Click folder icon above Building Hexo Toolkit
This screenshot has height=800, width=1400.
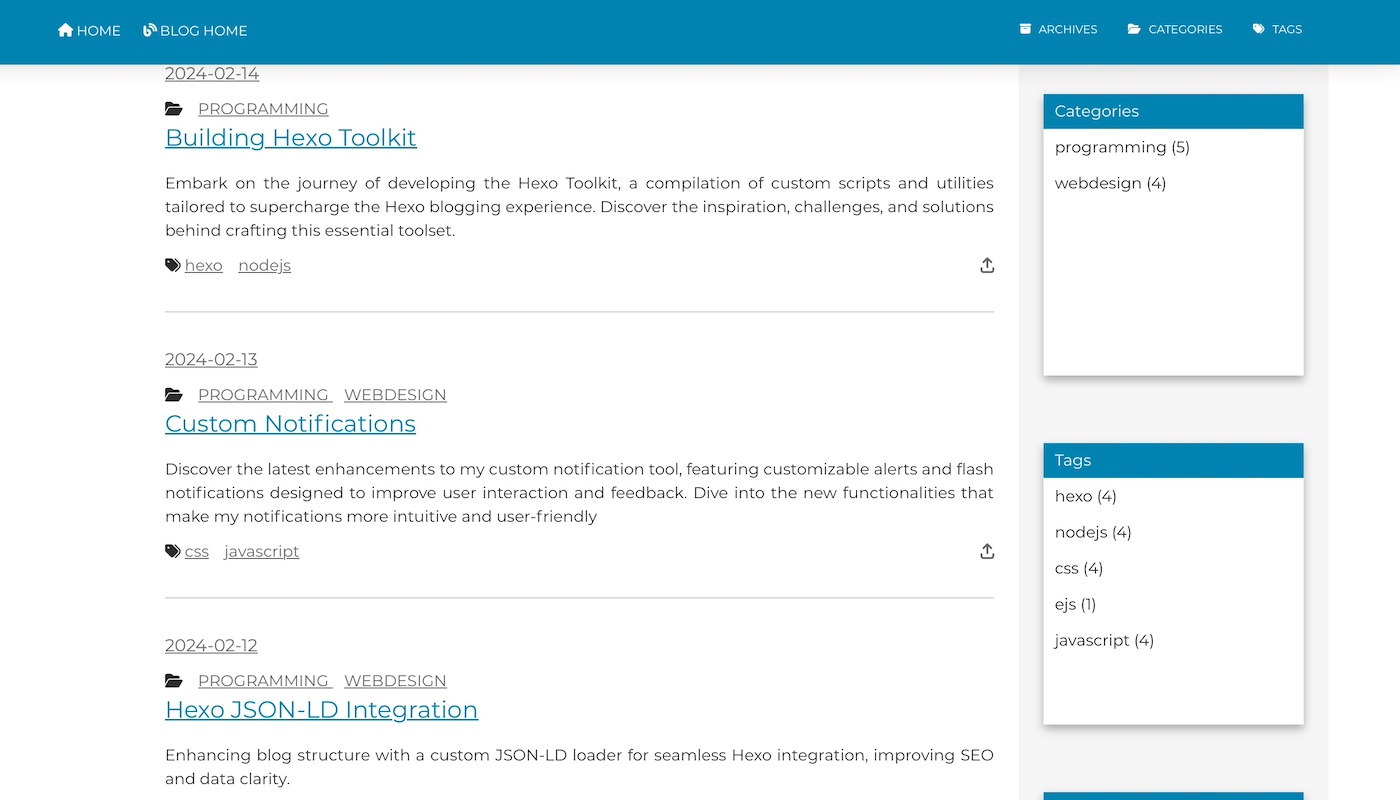tap(174, 109)
